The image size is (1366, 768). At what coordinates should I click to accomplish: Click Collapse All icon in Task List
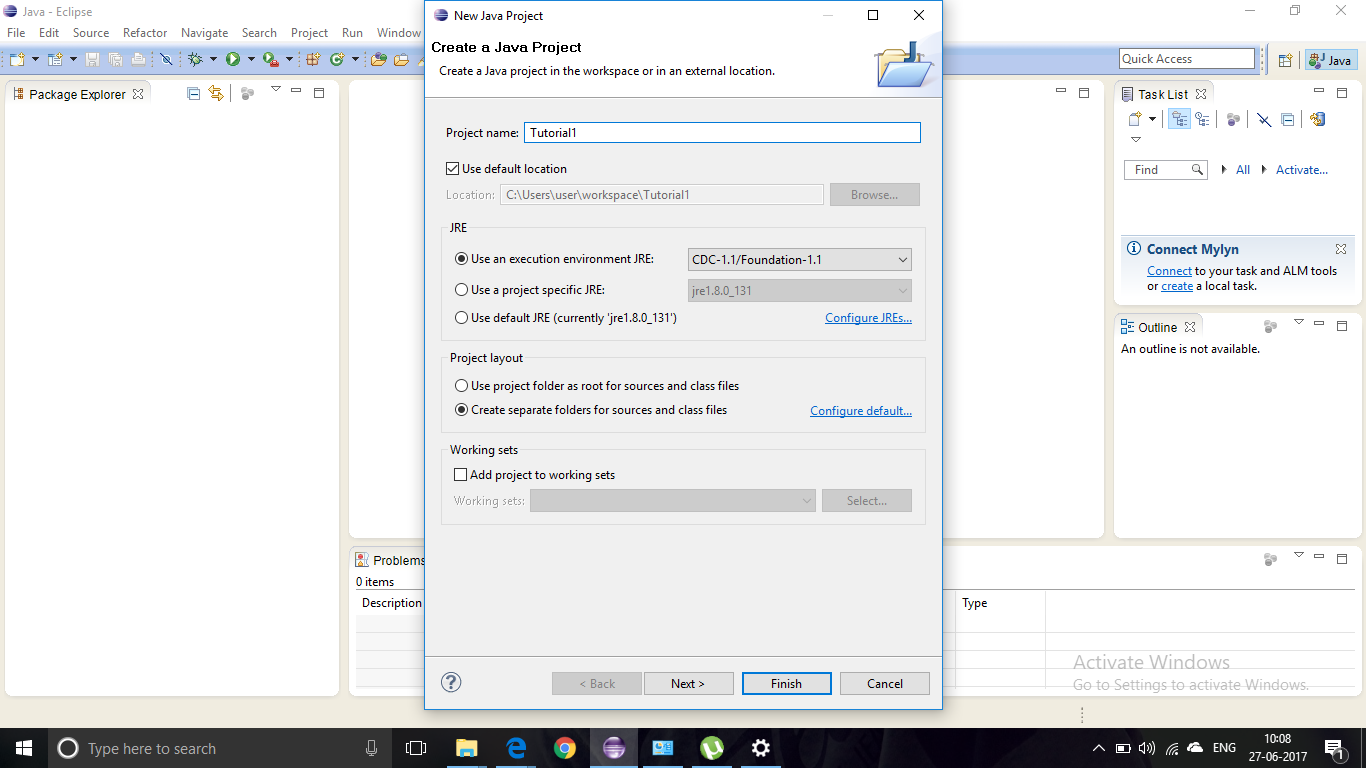click(1288, 119)
